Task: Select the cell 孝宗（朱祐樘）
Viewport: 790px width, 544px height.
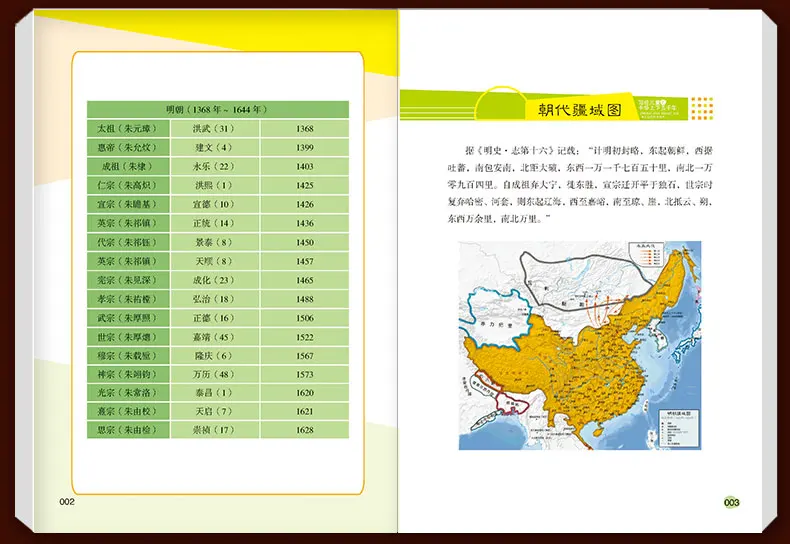Action: click(x=128, y=299)
